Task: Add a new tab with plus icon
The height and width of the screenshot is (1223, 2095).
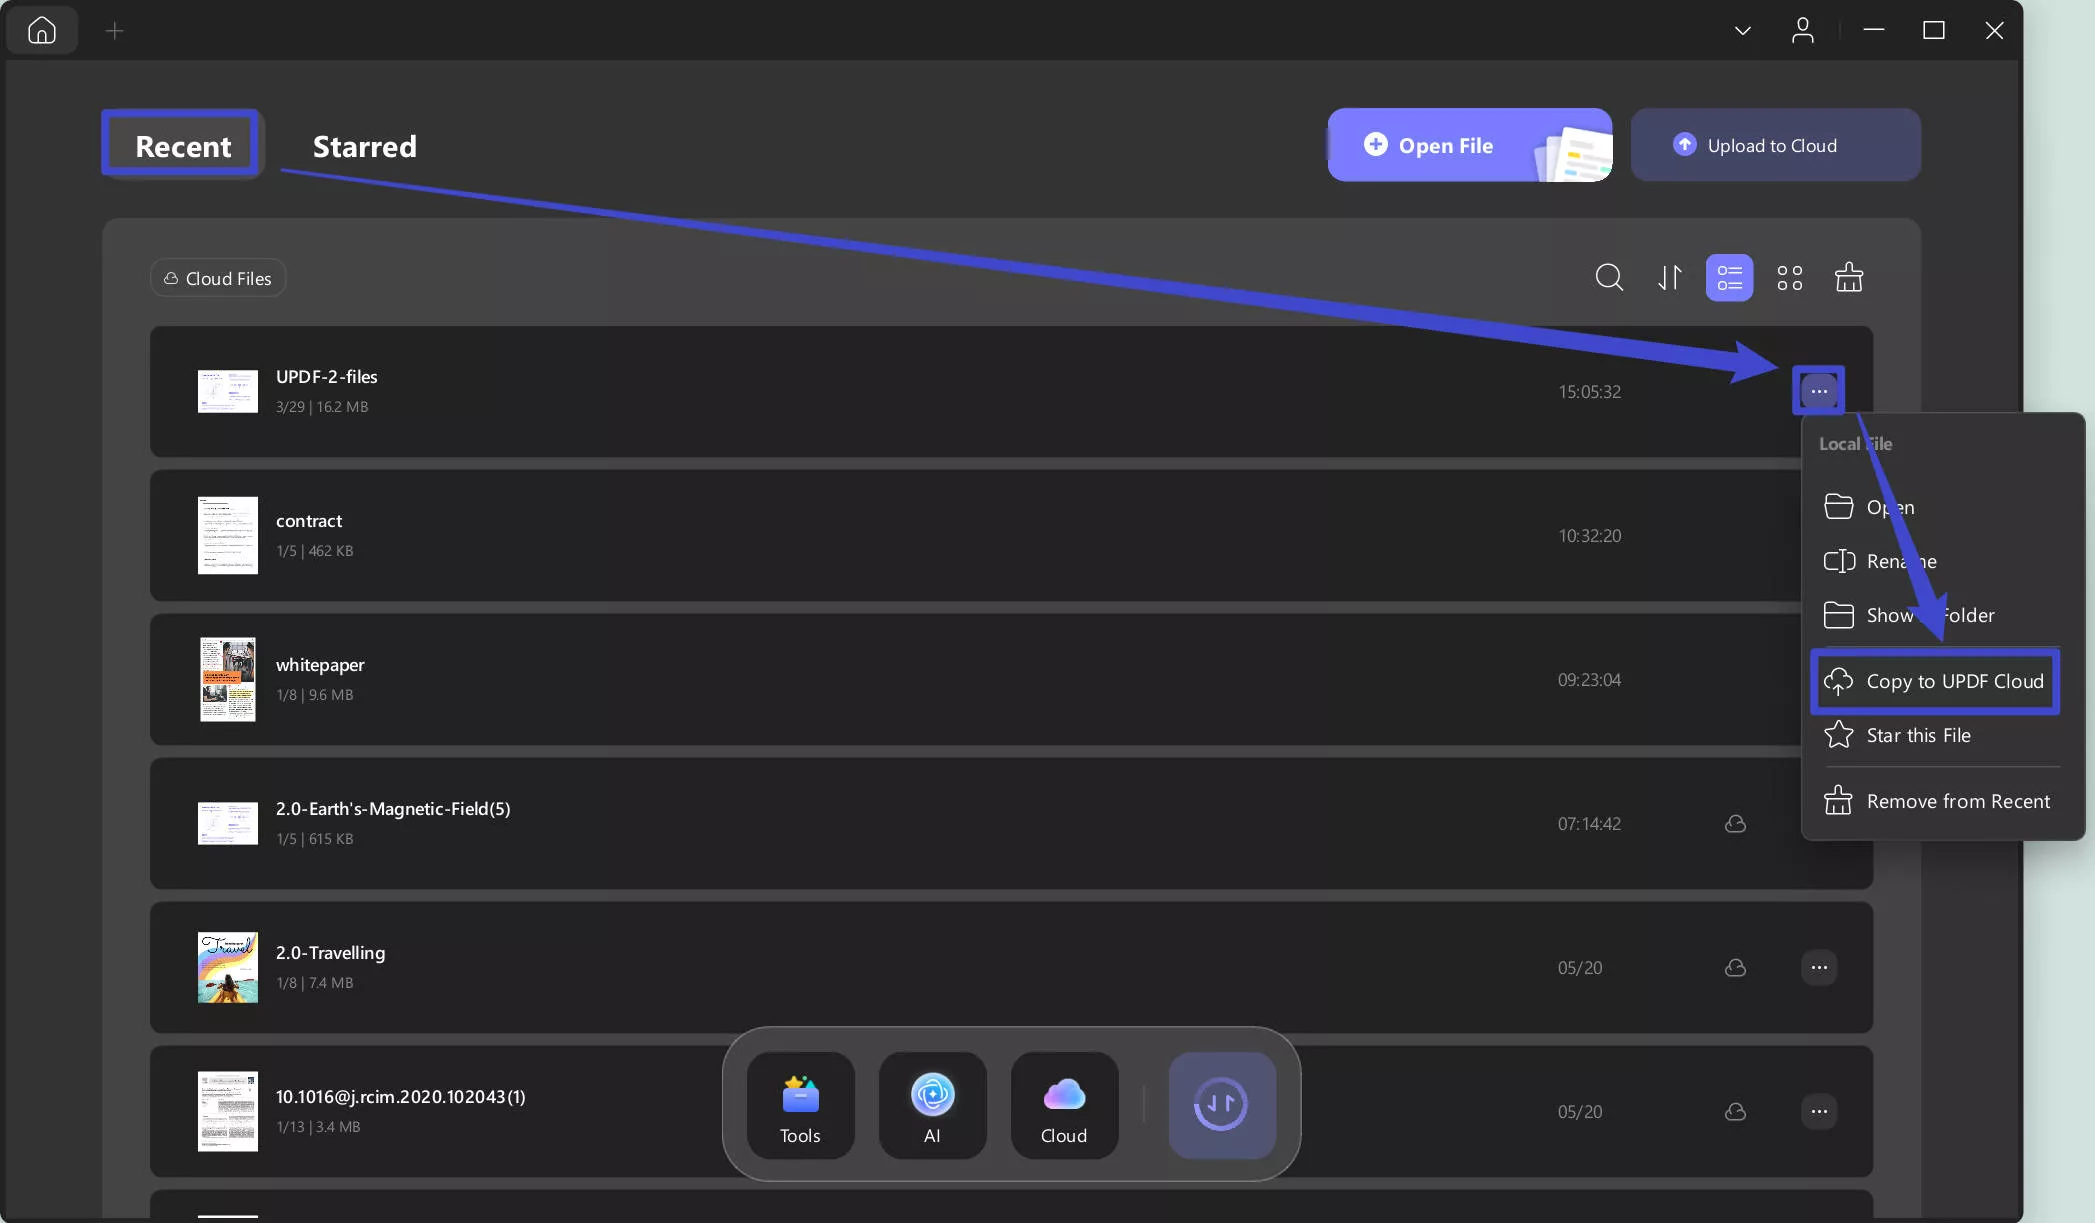Action: click(x=115, y=31)
